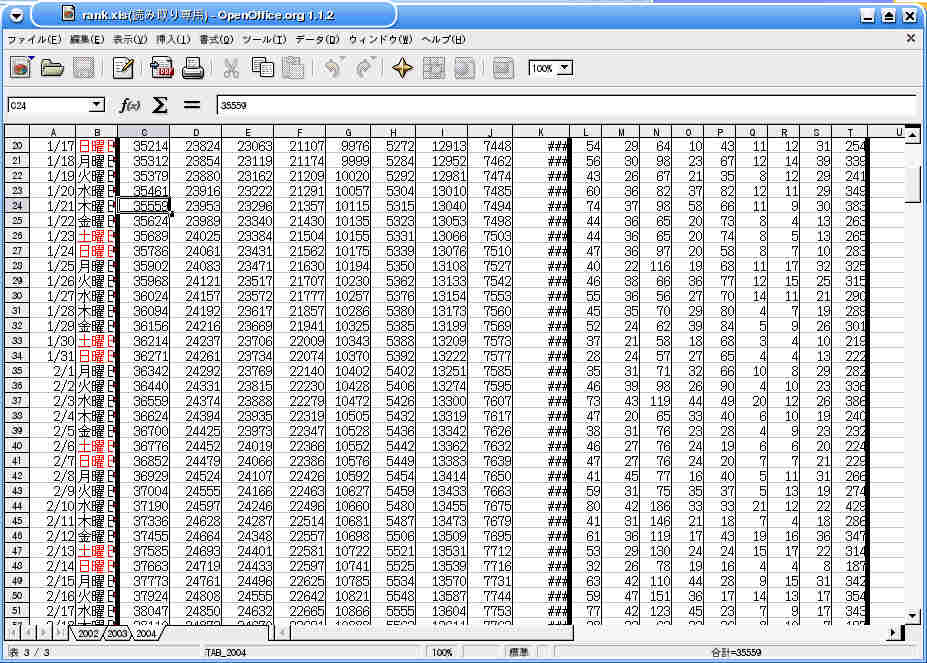Select cell with value 37190
Viewport: 927px width, 663px height.
144,506
